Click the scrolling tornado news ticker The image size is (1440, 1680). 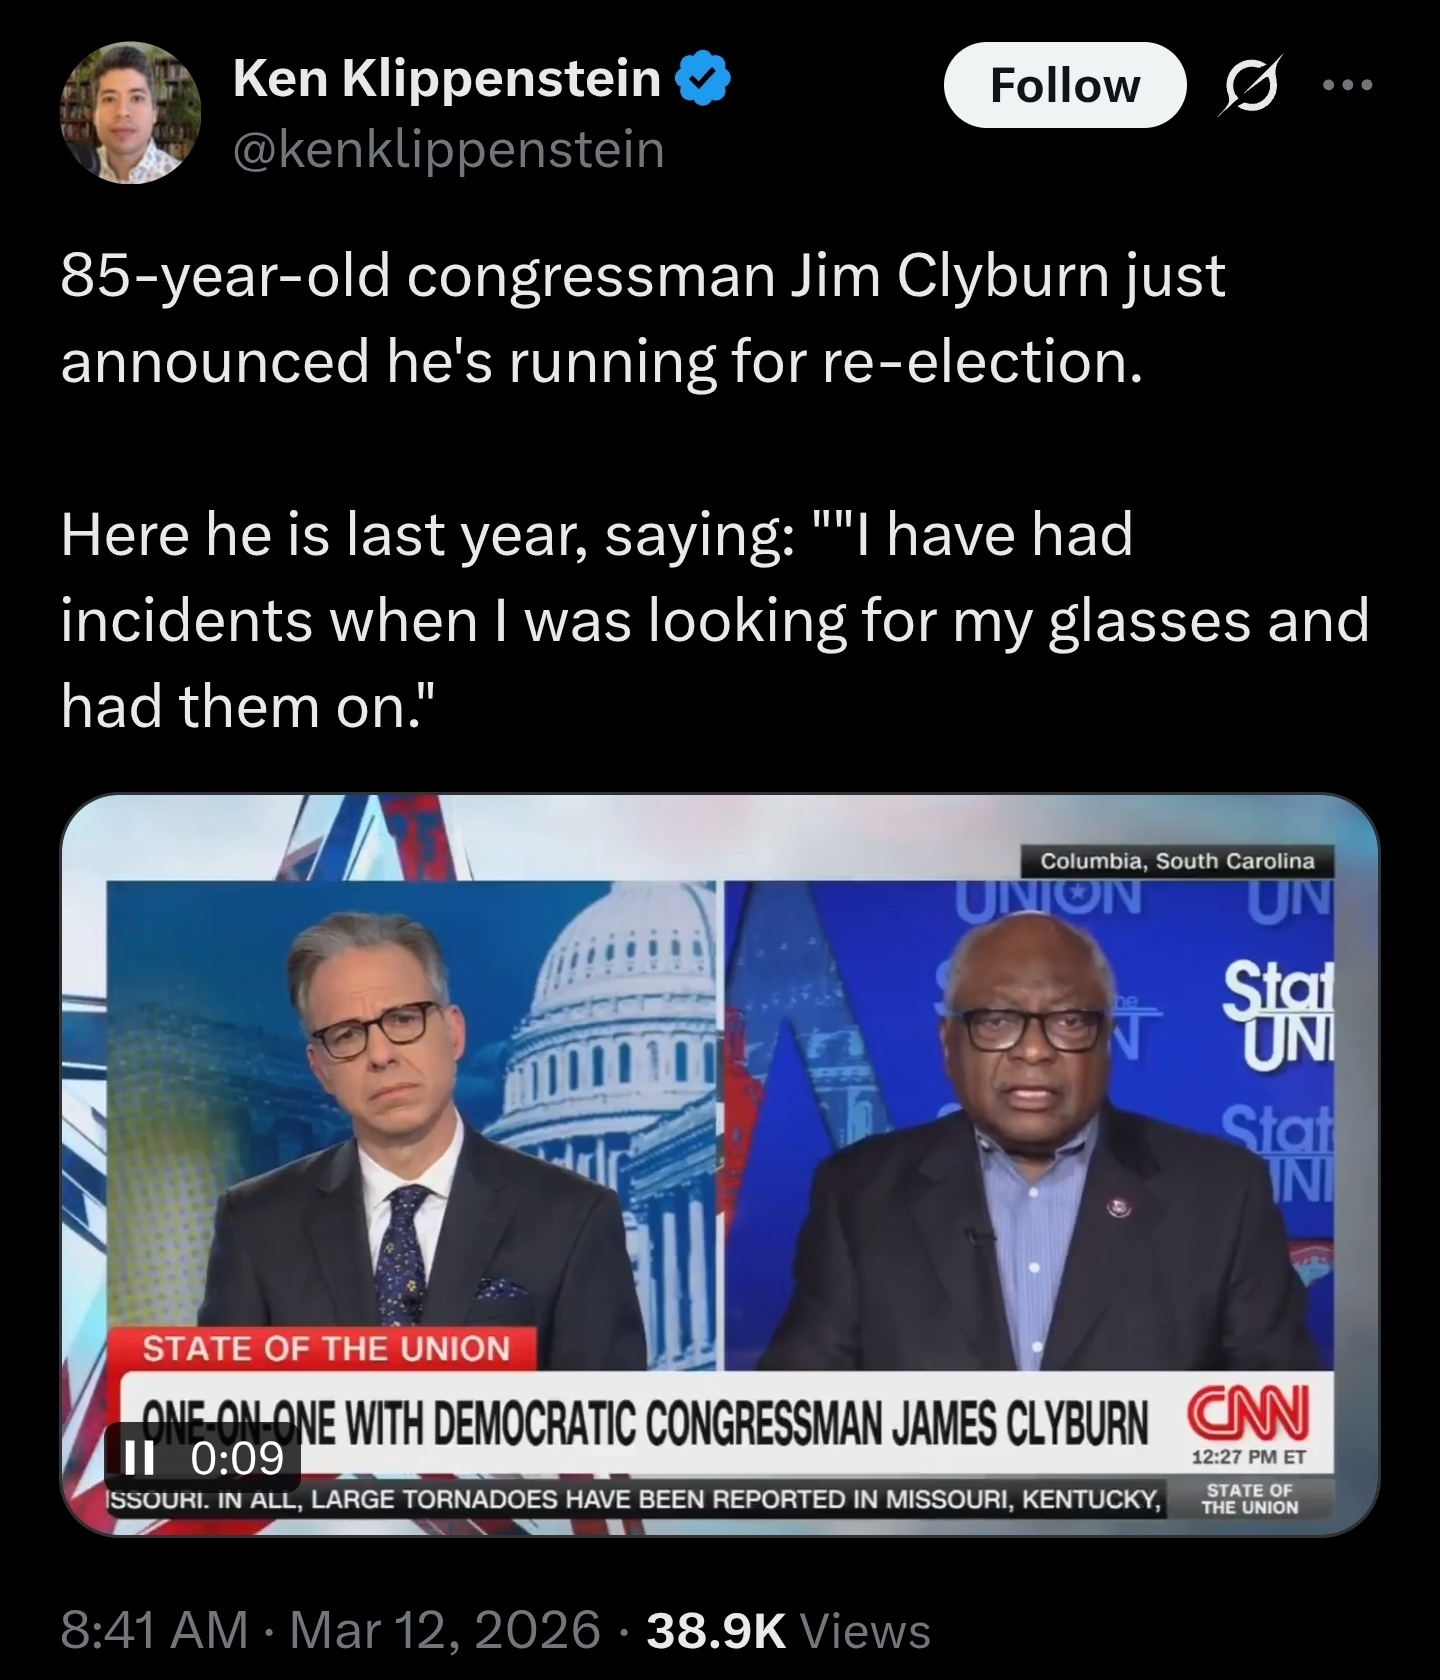636,1499
